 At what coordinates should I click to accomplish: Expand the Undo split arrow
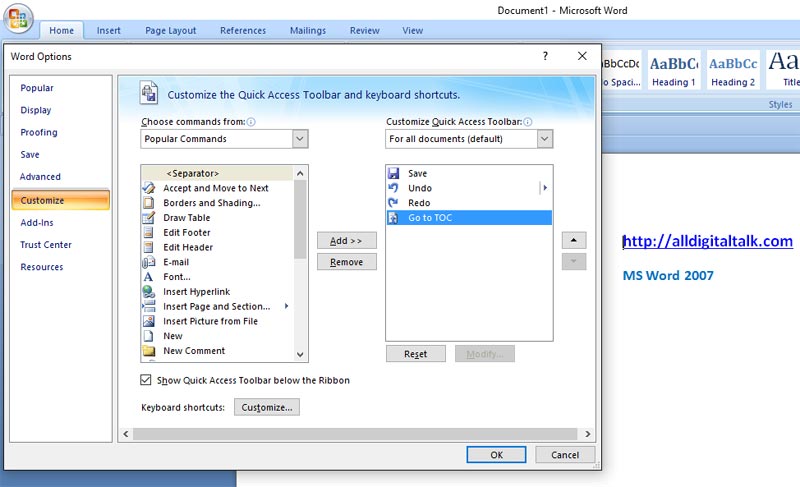pyautogui.click(x=544, y=188)
